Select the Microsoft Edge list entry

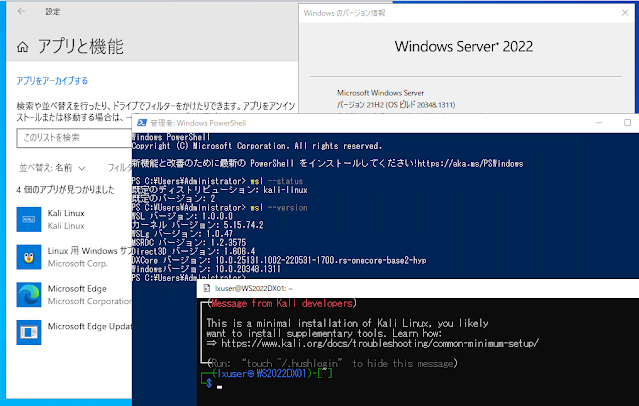pyautogui.click(x=90, y=295)
